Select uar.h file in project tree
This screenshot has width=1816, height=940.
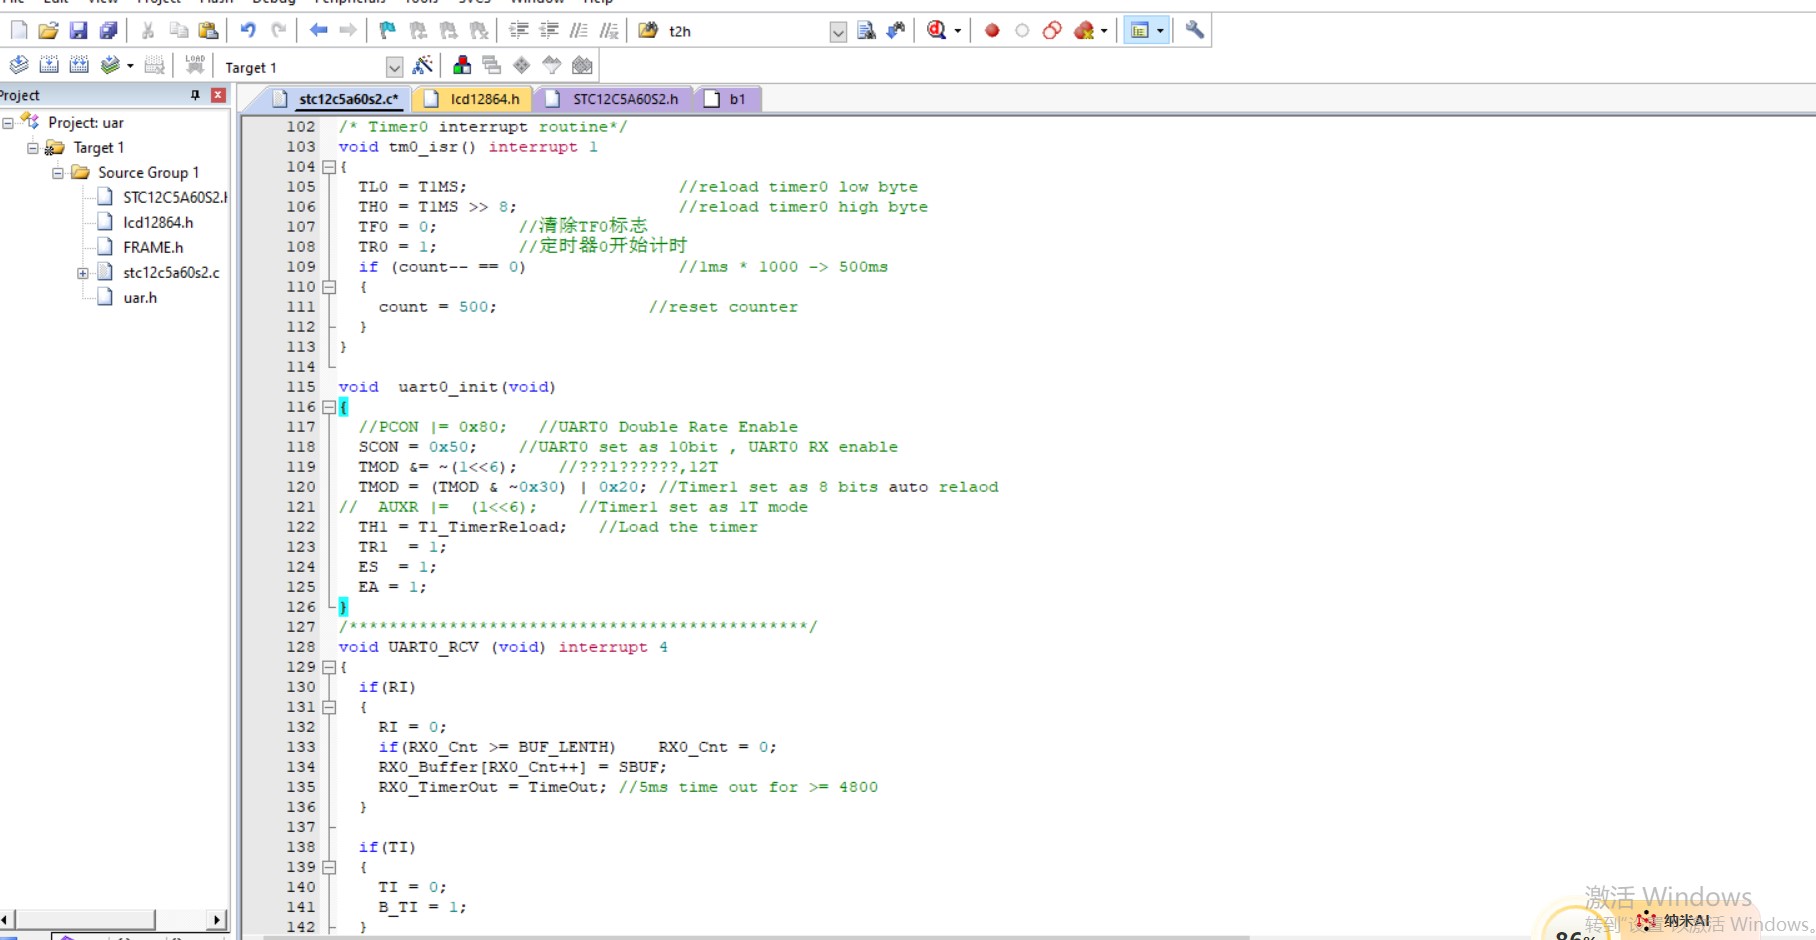tap(140, 298)
